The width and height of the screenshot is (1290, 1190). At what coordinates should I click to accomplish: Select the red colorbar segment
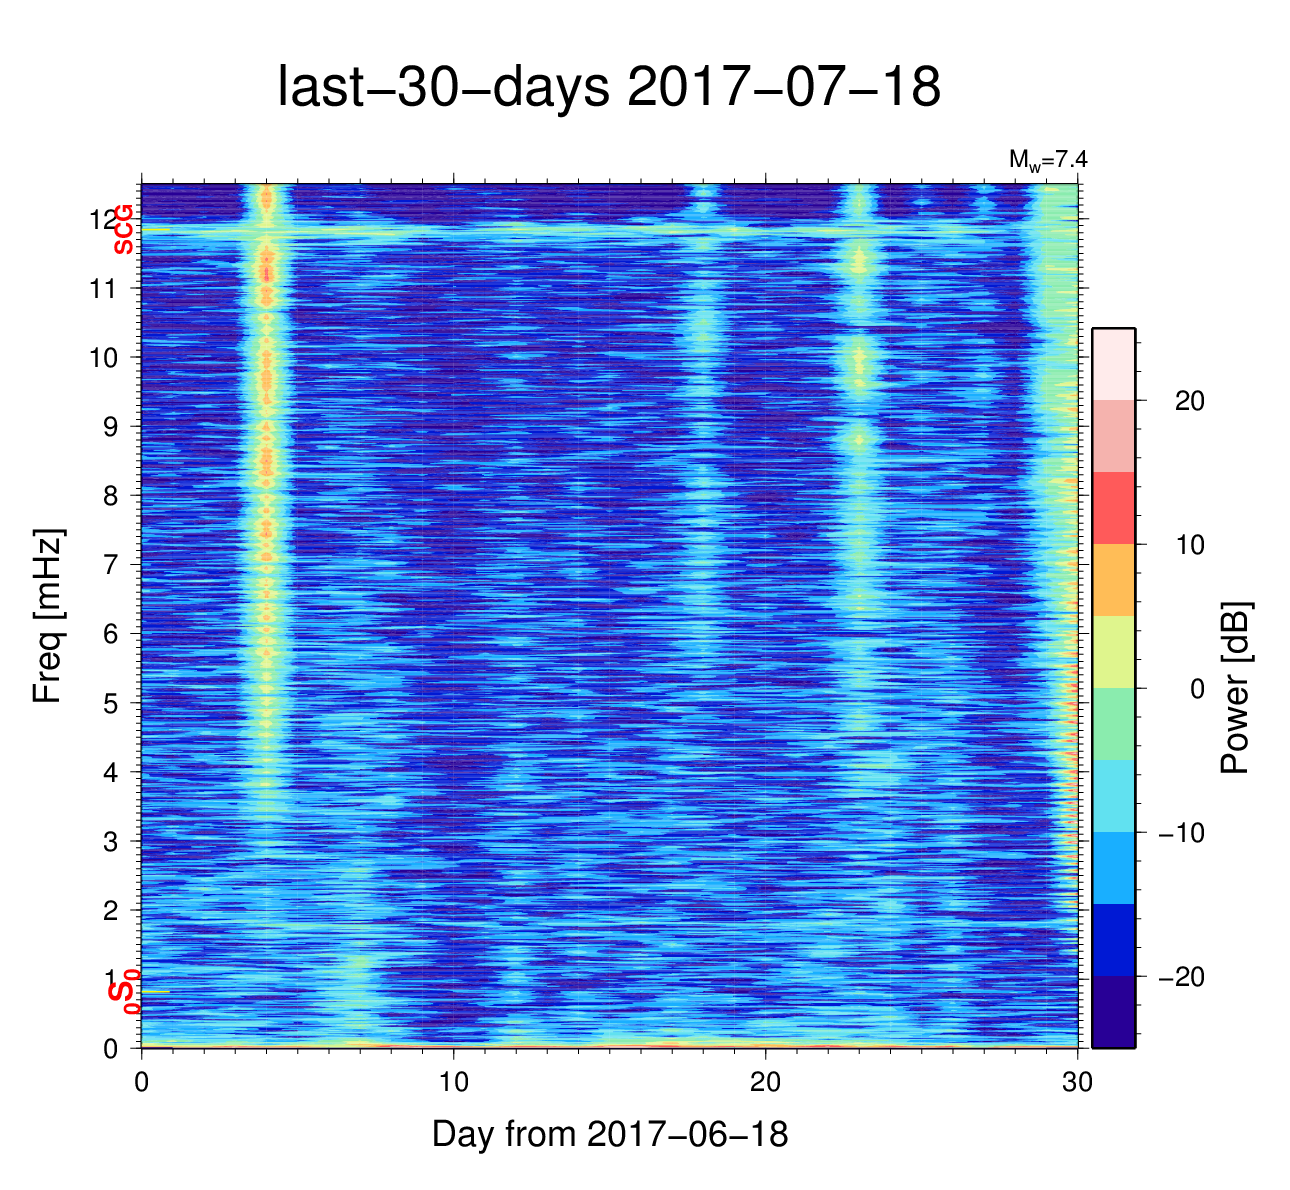[x=1113, y=508]
